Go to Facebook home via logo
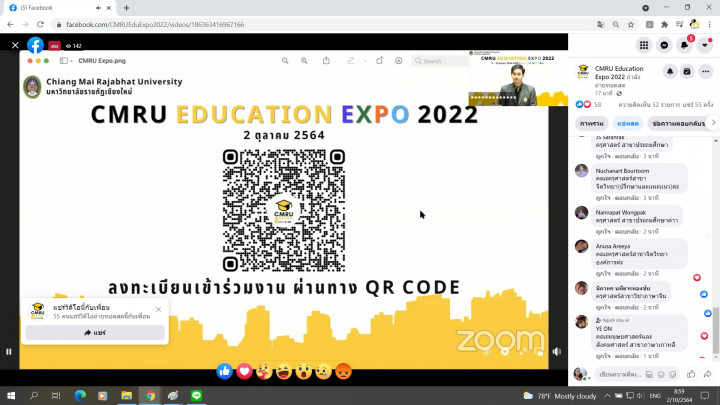The height and width of the screenshot is (405, 720). point(35,45)
